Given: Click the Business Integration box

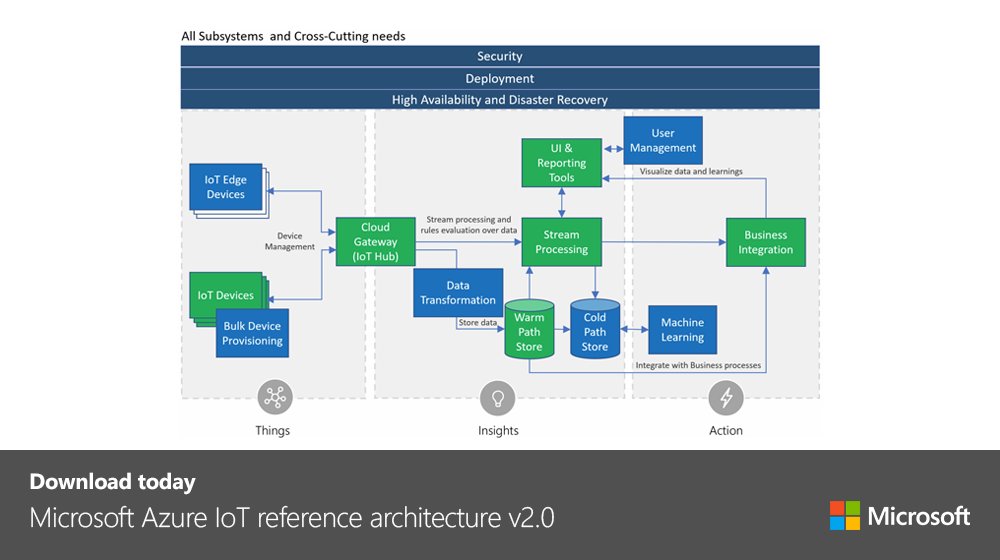Looking at the screenshot, I should coord(766,242).
